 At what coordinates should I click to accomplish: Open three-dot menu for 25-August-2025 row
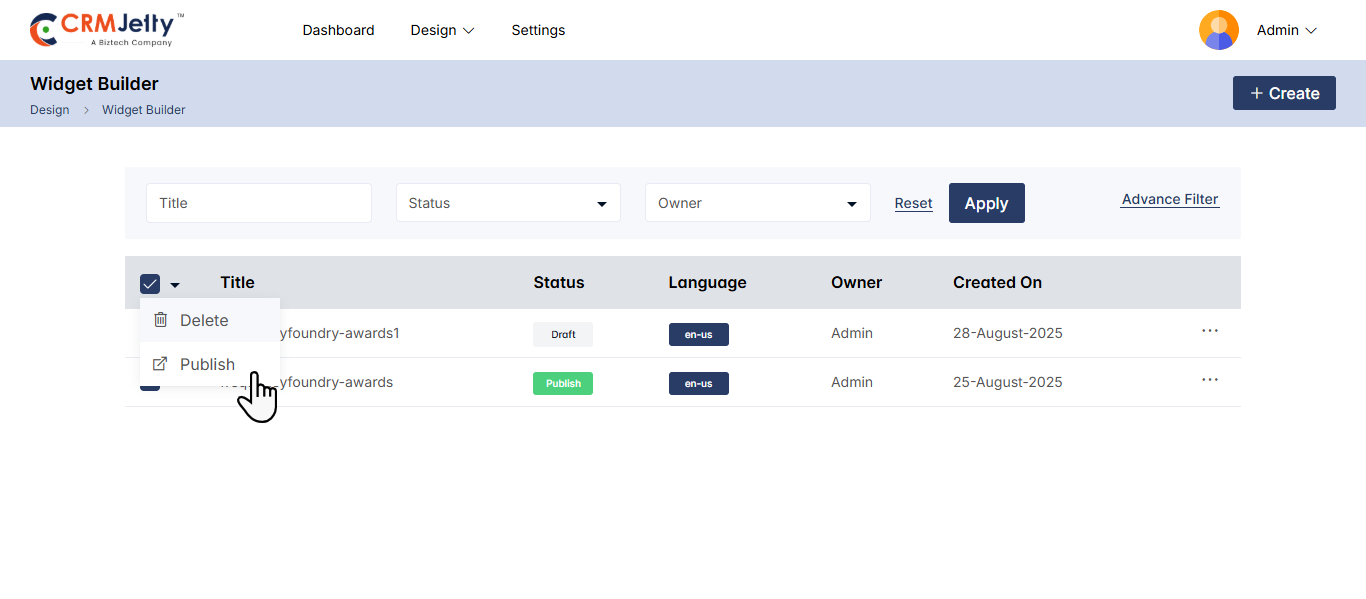click(x=1209, y=380)
